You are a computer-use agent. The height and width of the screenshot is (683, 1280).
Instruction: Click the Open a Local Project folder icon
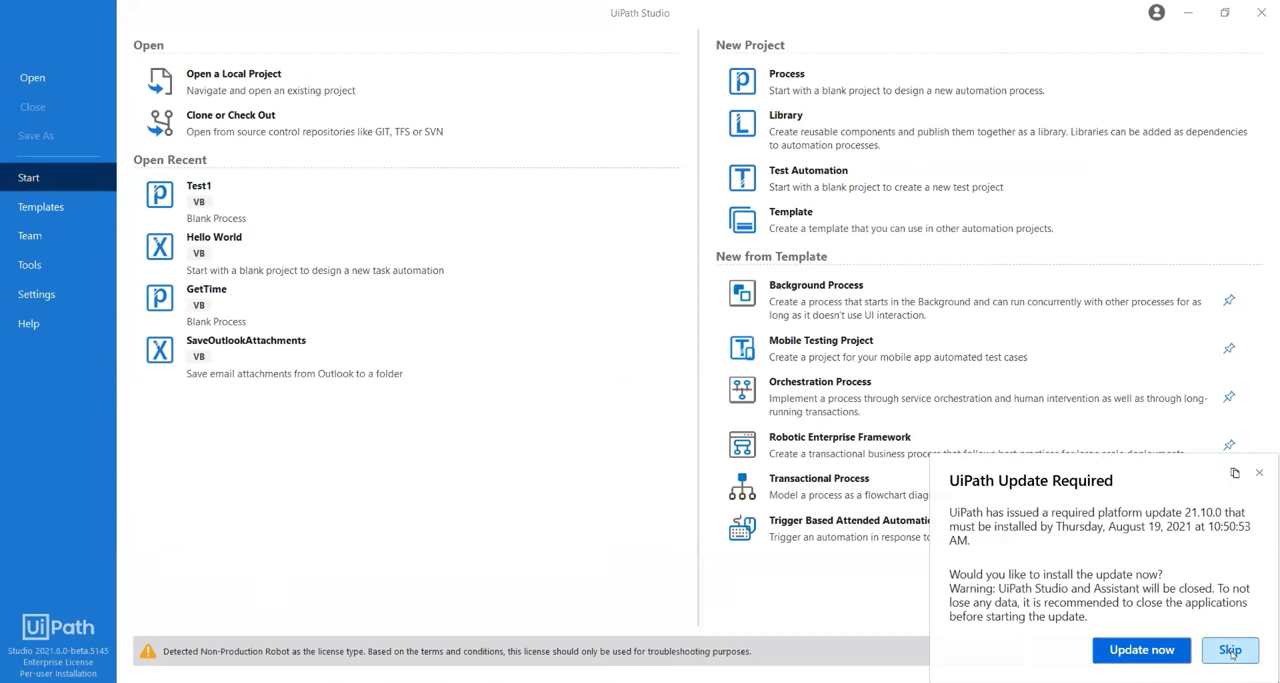(160, 81)
